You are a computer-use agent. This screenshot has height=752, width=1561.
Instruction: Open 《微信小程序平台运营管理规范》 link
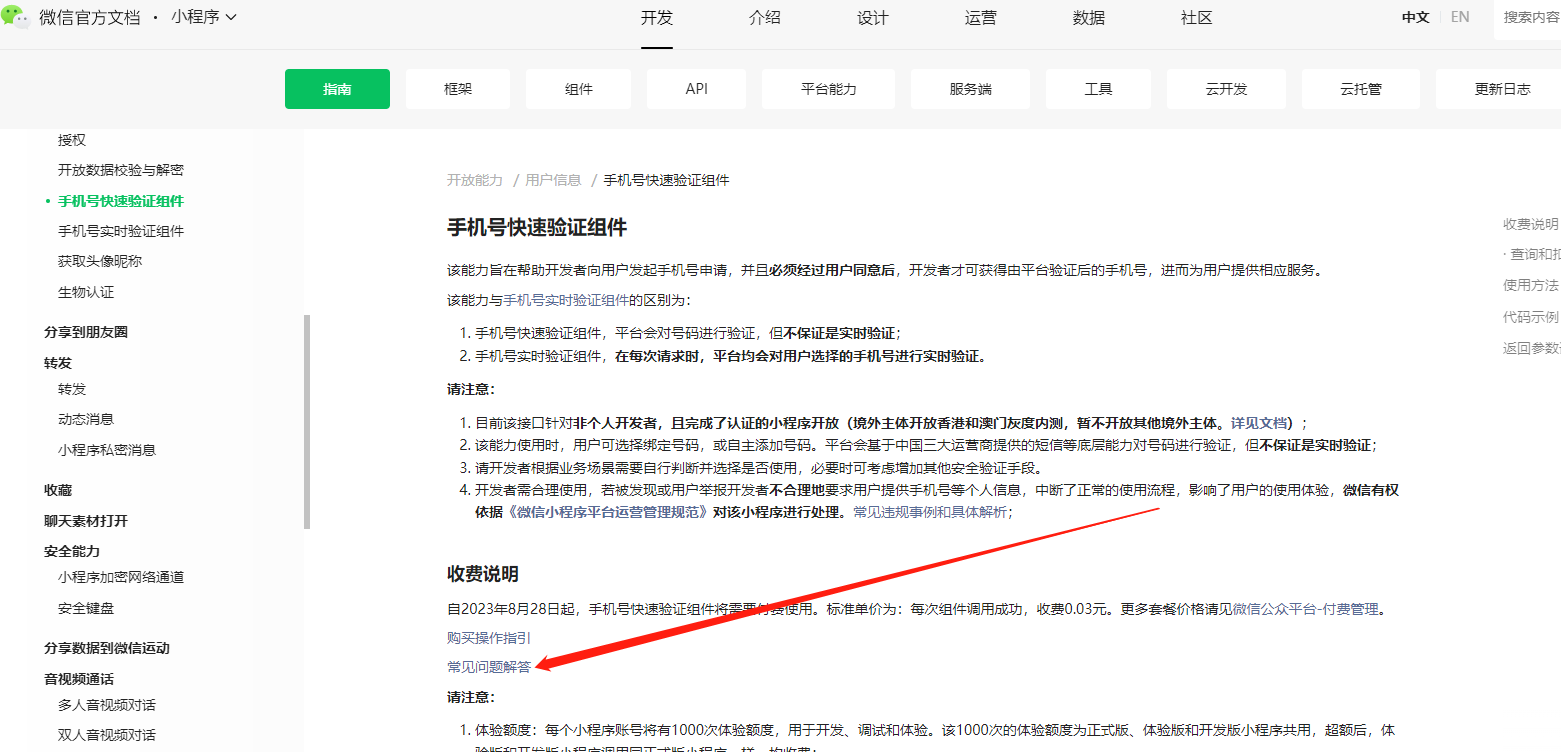click(x=609, y=512)
